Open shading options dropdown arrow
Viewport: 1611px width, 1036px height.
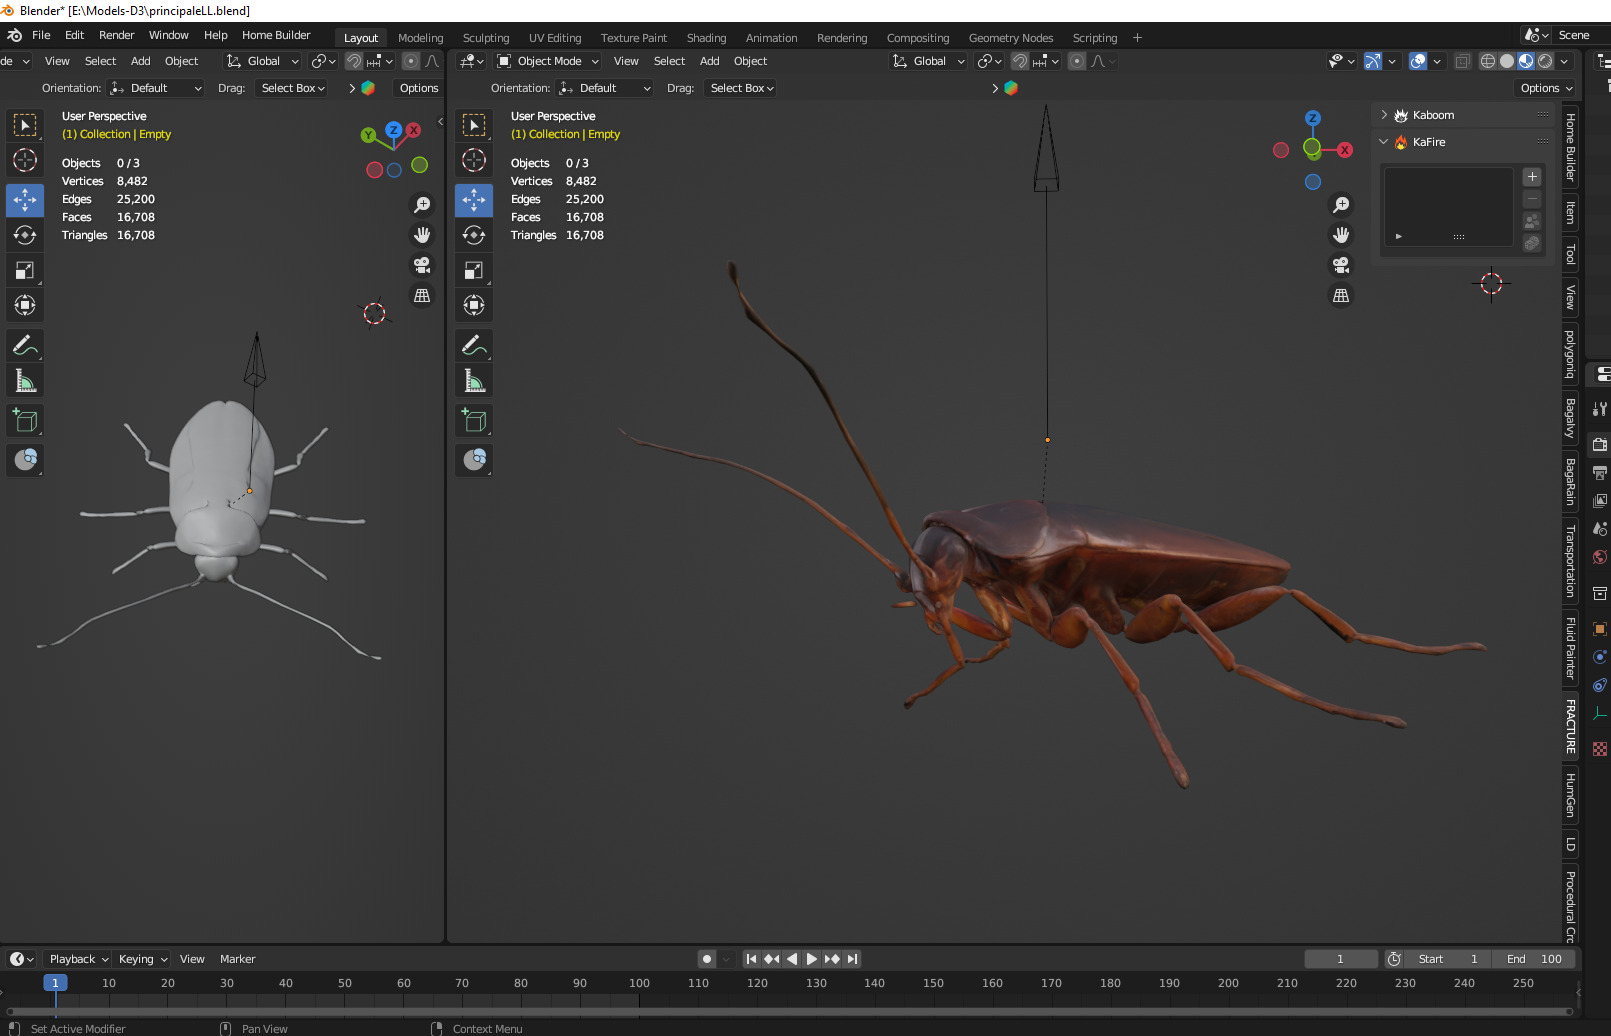(x=1566, y=61)
